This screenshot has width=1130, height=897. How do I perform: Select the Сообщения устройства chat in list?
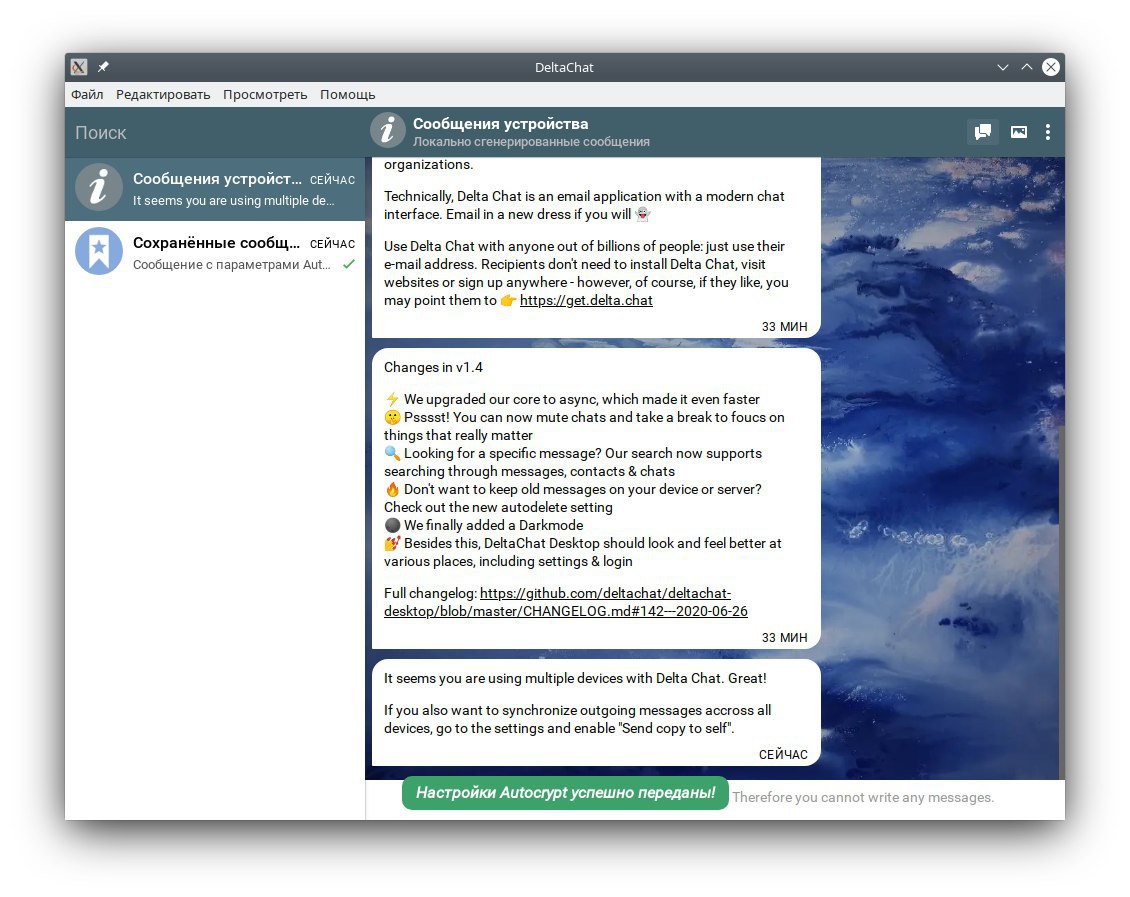coord(215,189)
